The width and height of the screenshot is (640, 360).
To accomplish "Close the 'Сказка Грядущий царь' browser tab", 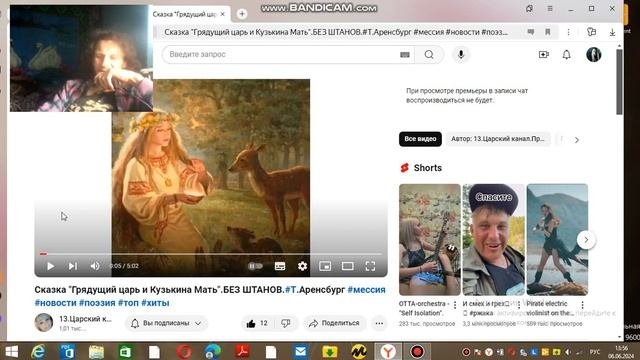I will tap(222, 14).
